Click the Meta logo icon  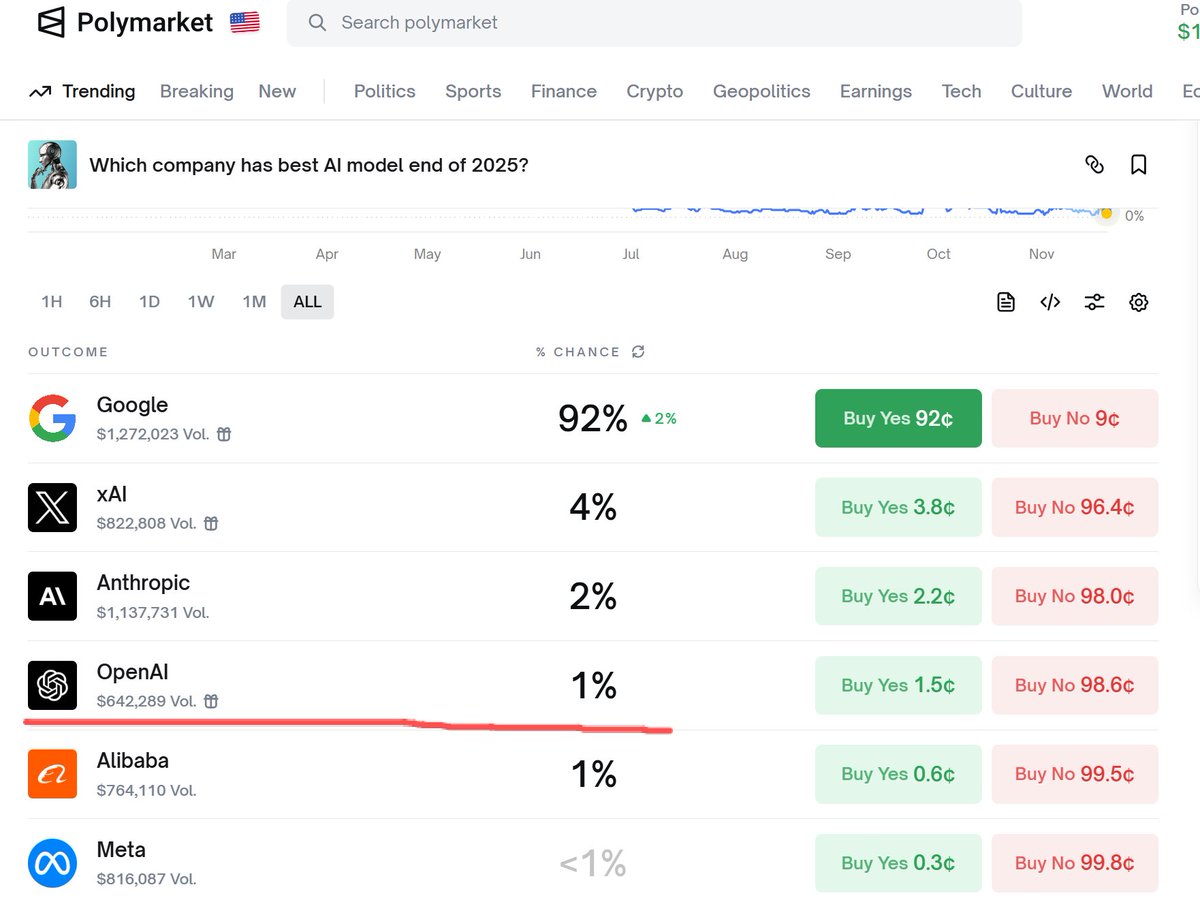52,863
